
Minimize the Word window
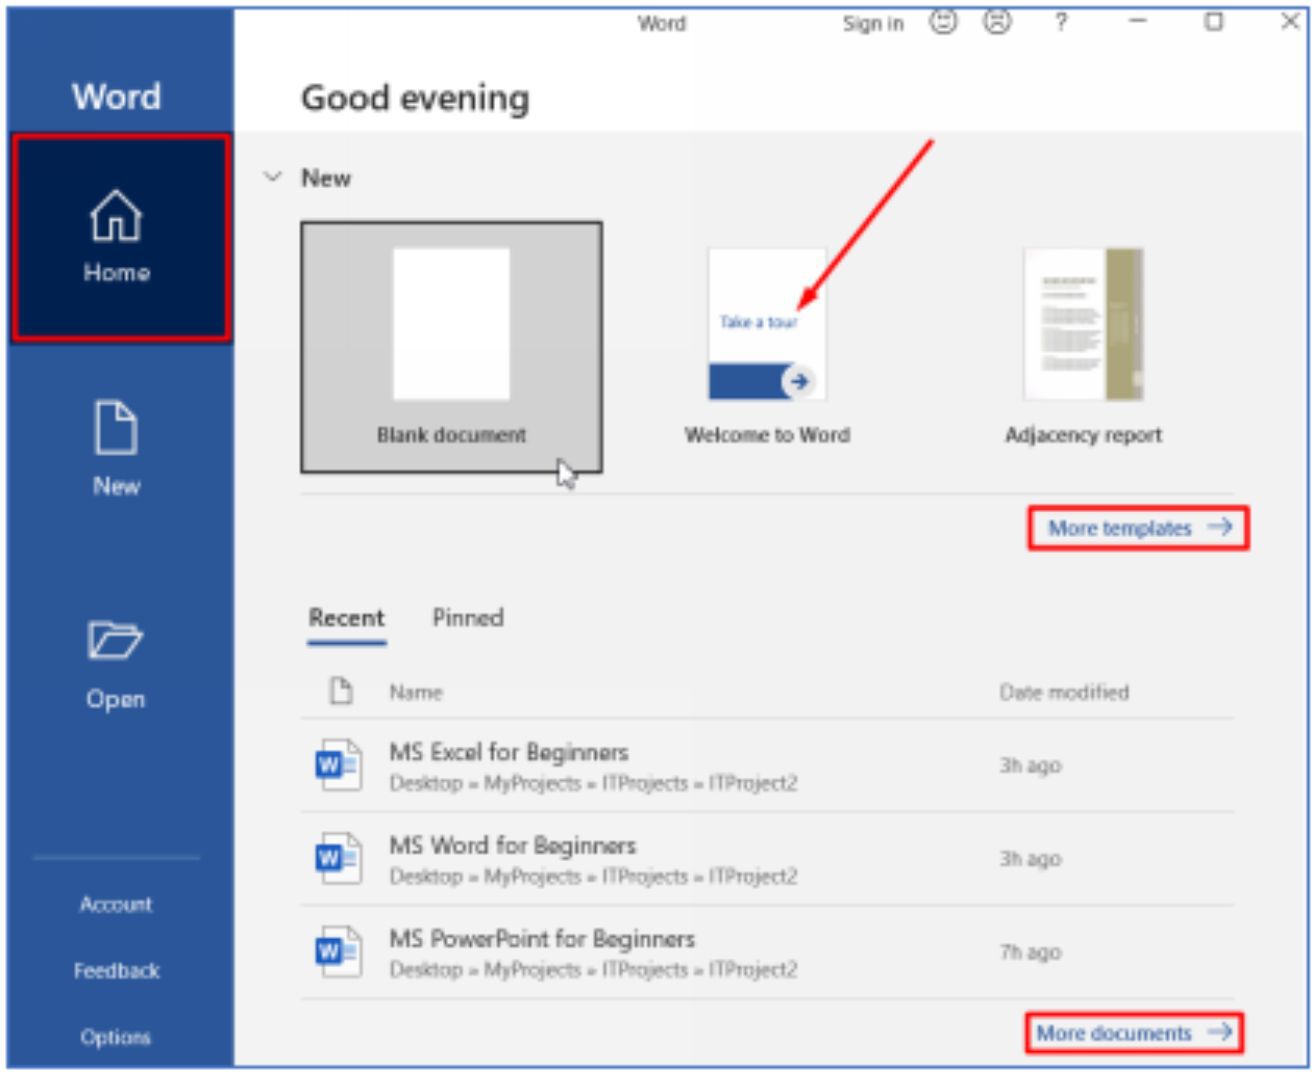1138,21
